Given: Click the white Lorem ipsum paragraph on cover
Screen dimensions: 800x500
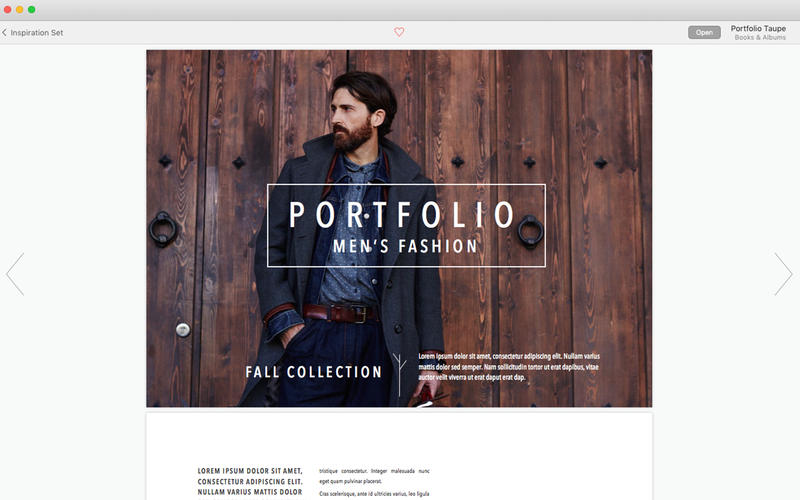Looking at the screenshot, I should click(509, 367).
